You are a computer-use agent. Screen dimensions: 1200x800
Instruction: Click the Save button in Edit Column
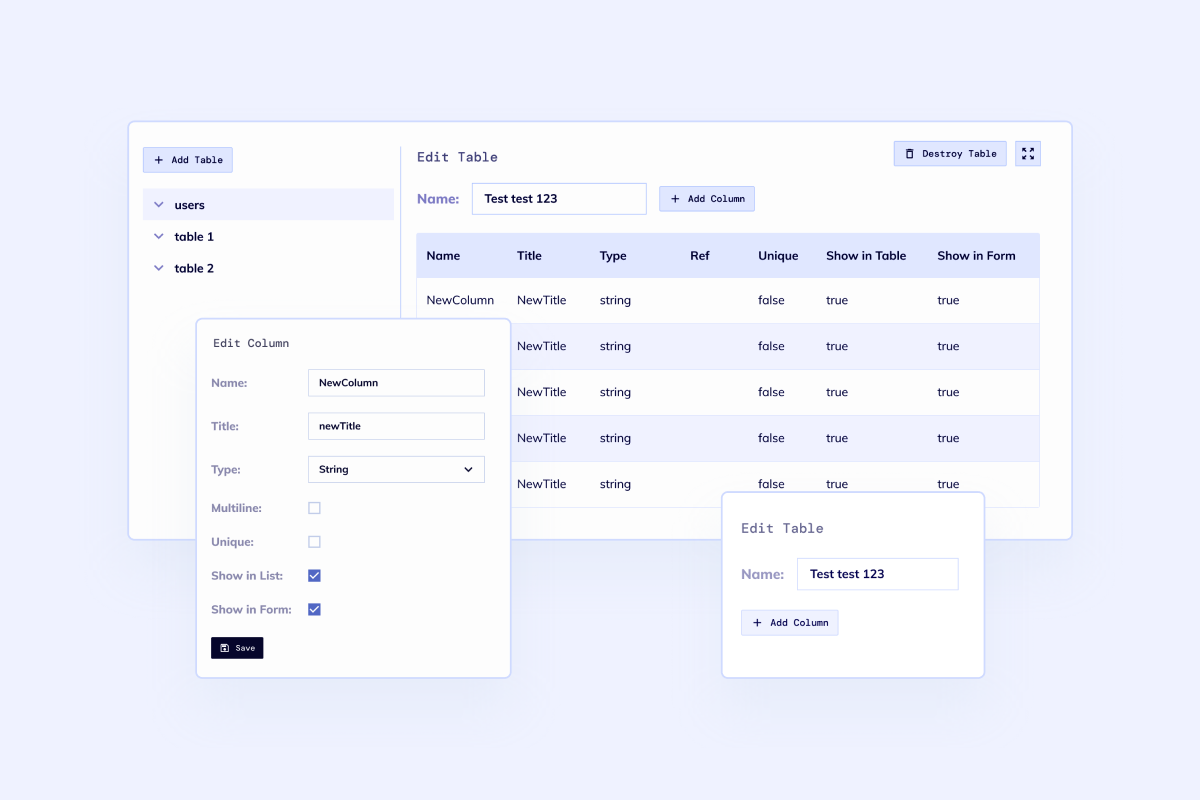pos(237,647)
